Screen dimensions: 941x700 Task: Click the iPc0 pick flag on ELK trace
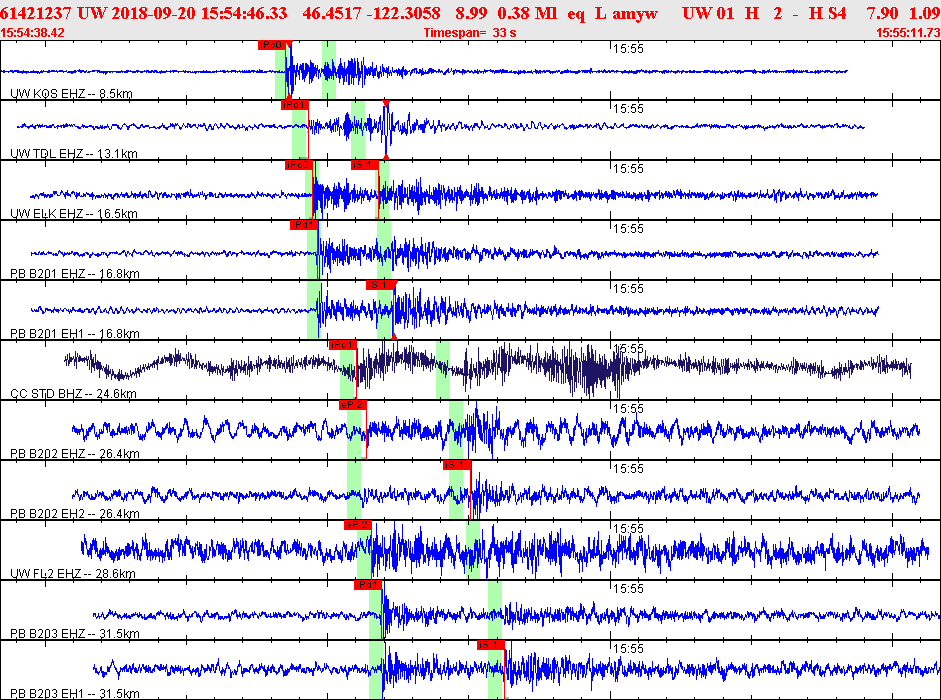pos(298,165)
